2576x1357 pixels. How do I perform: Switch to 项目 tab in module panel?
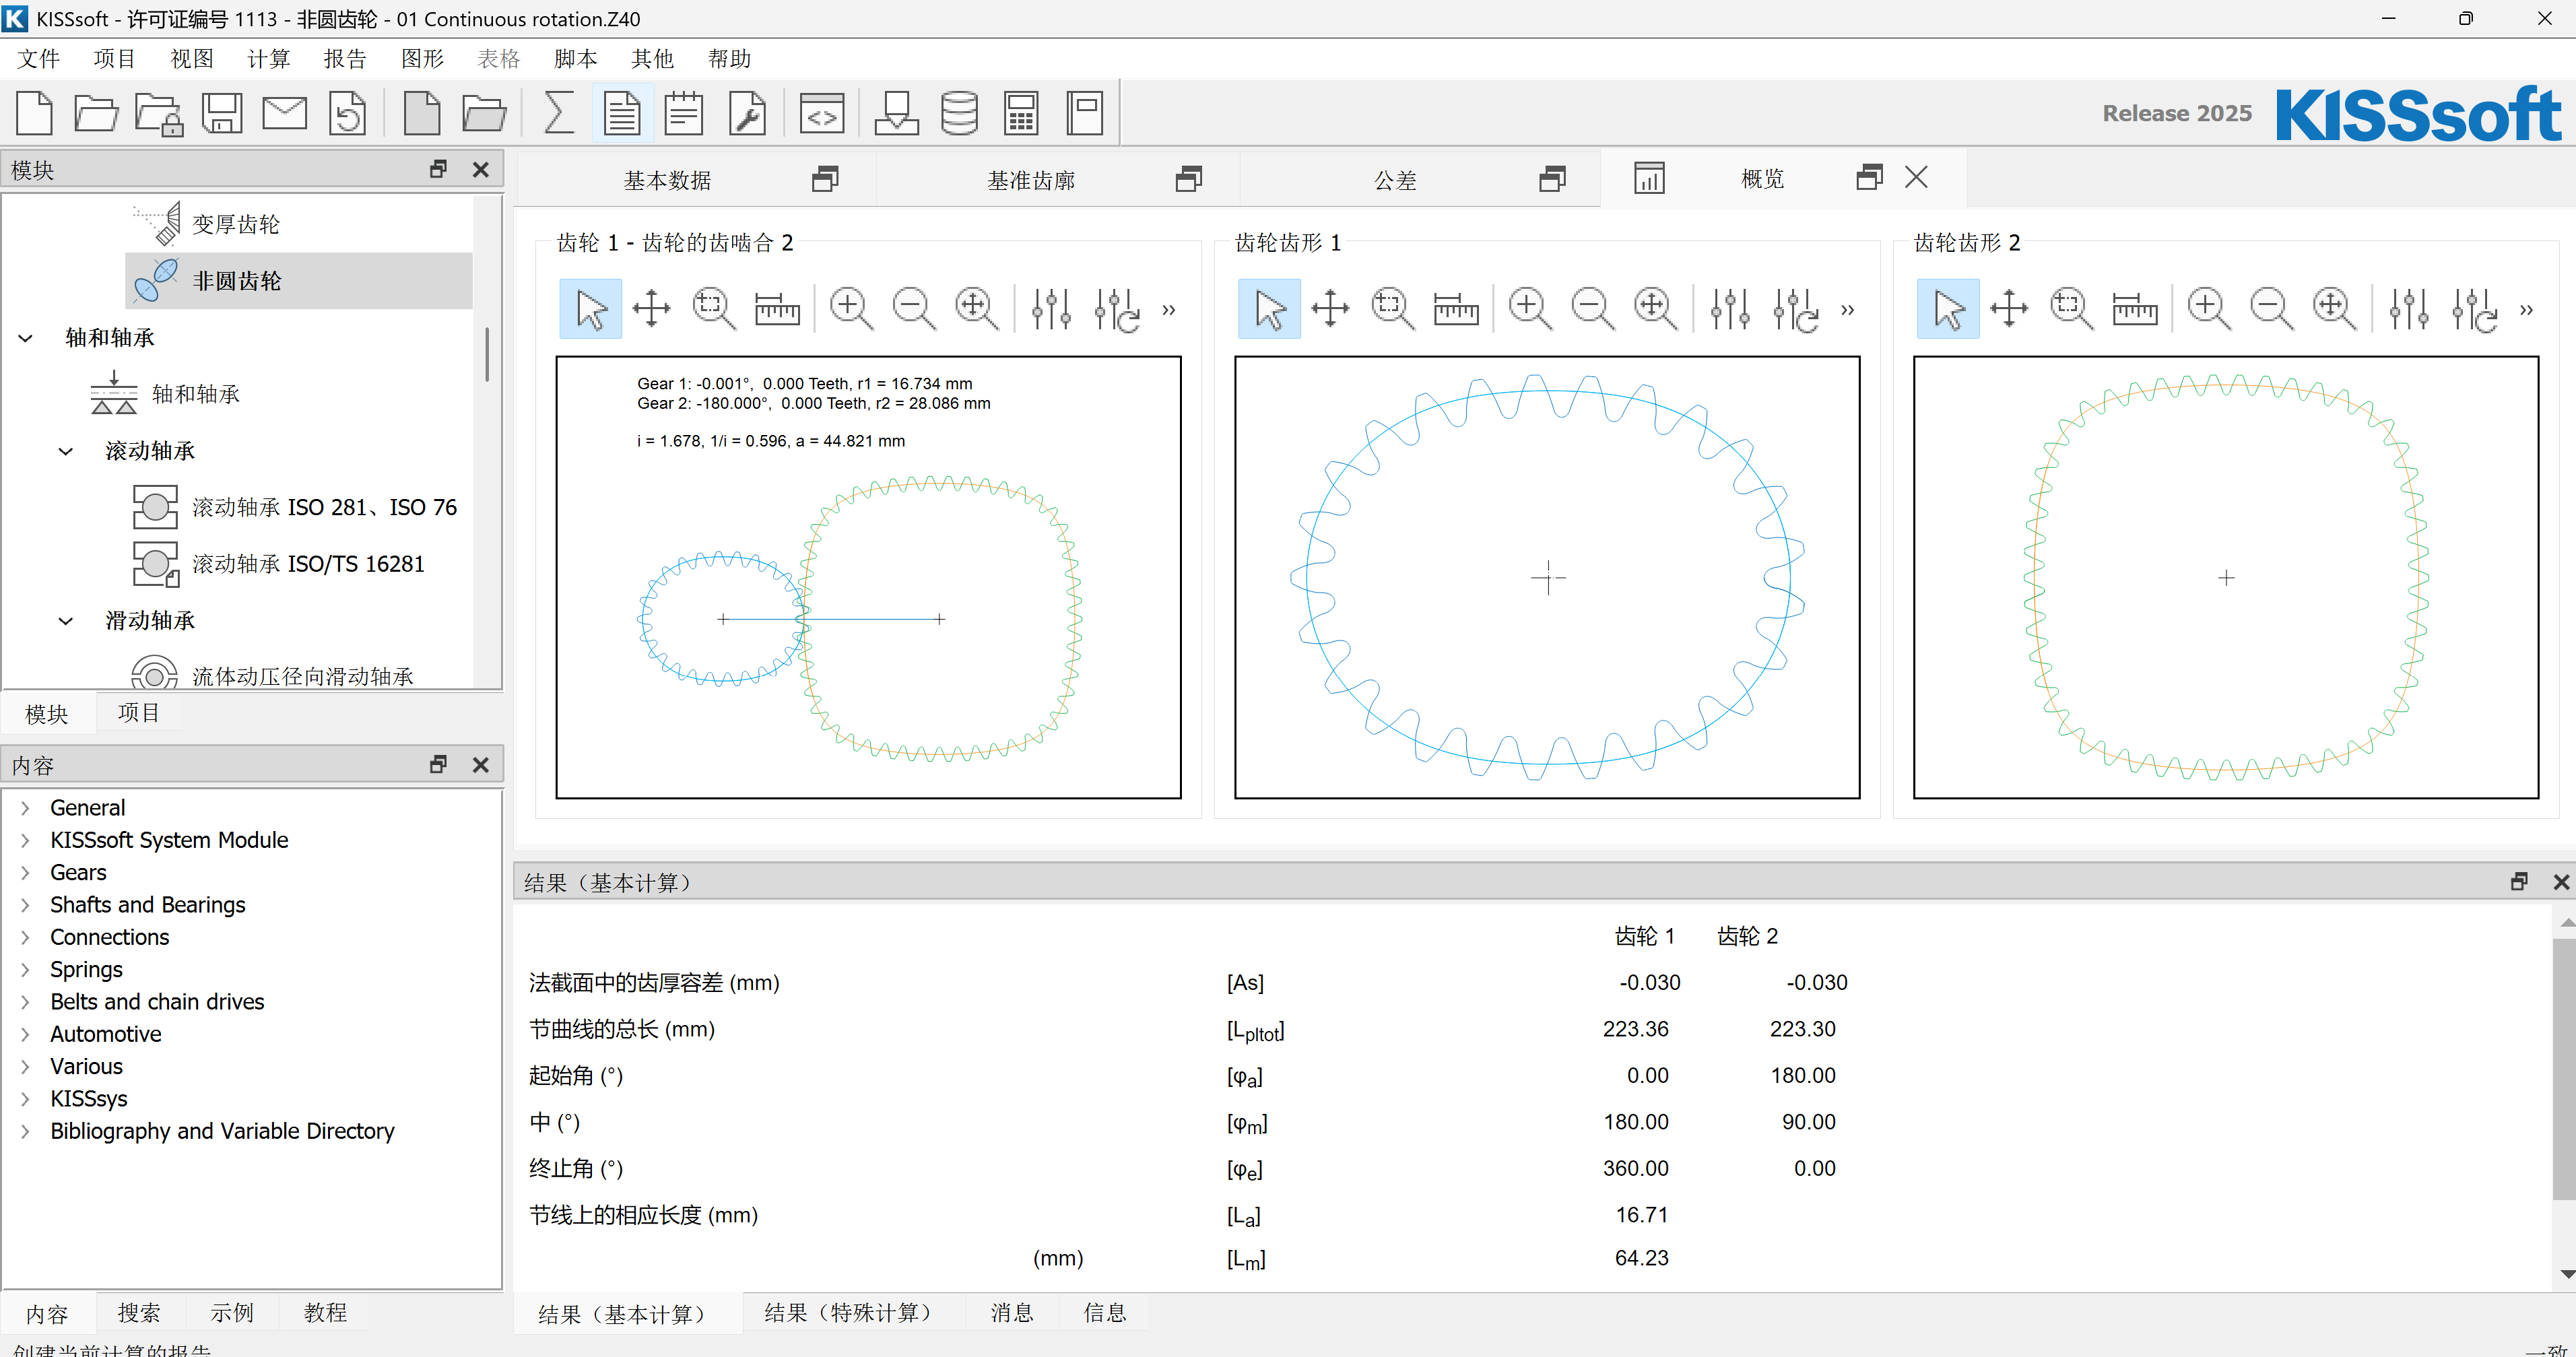pos(139,713)
